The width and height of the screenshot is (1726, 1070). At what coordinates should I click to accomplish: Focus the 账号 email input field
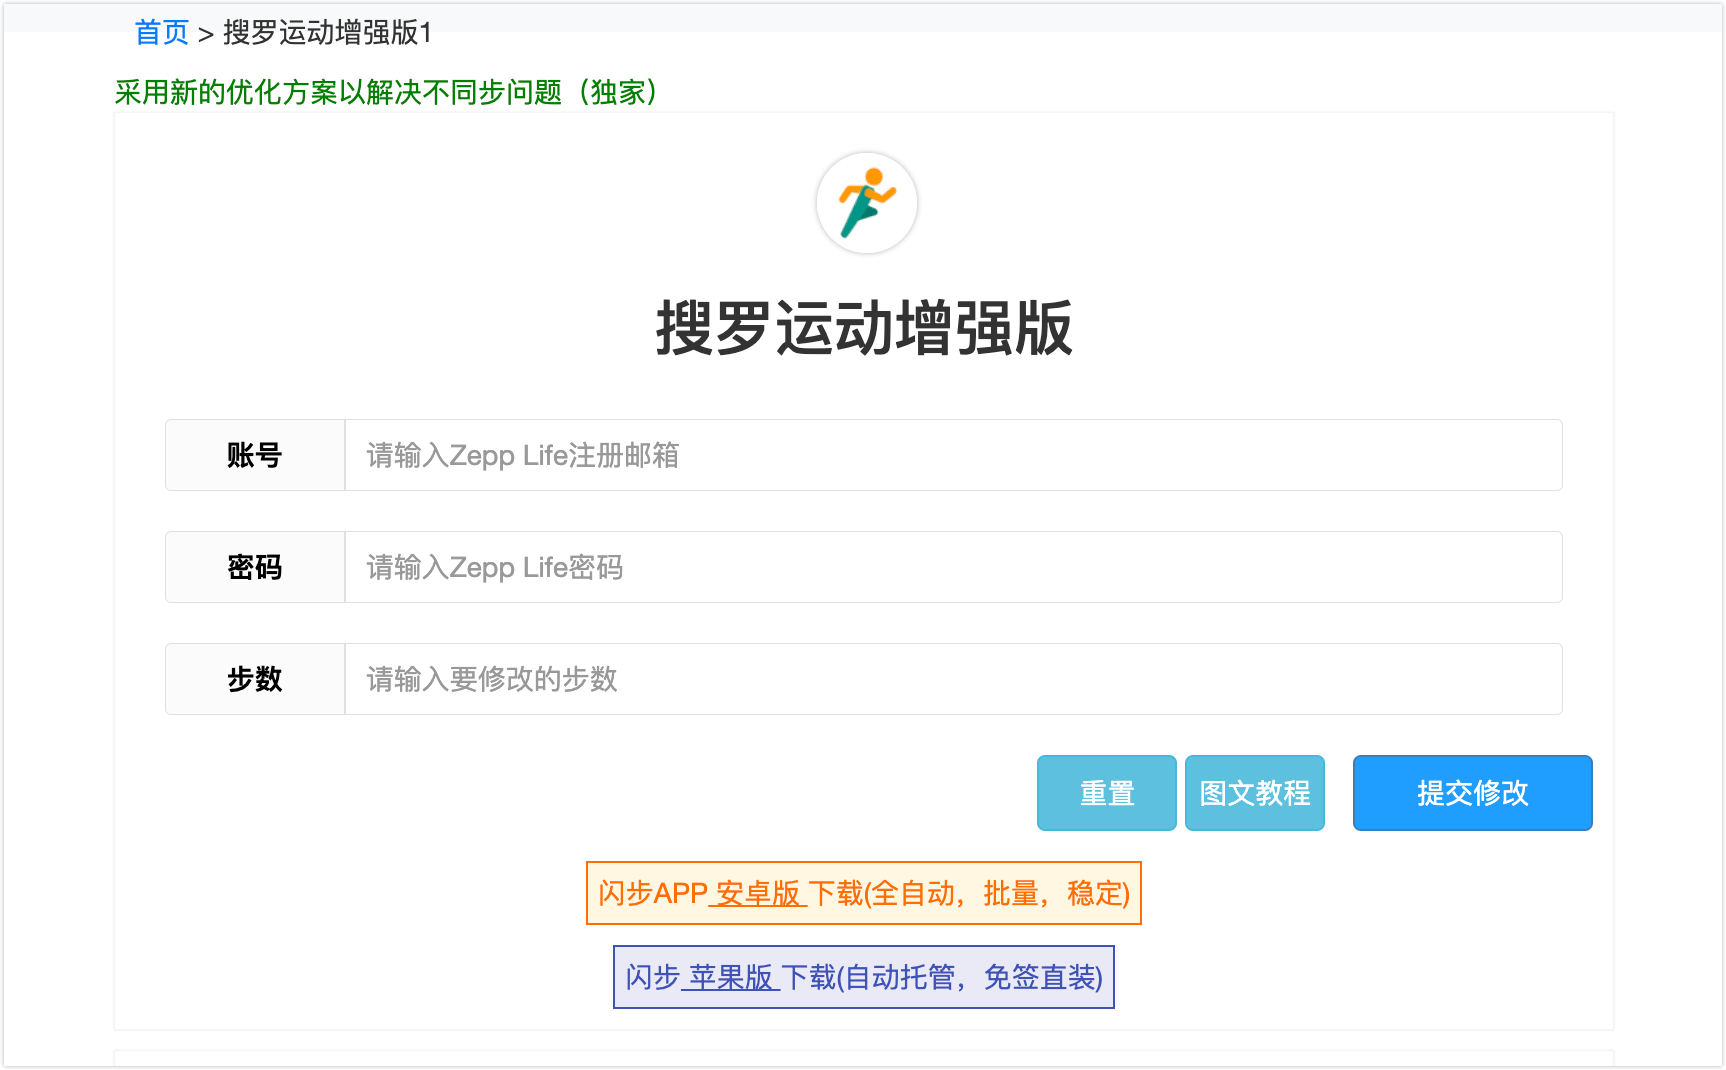click(x=950, y=455)
